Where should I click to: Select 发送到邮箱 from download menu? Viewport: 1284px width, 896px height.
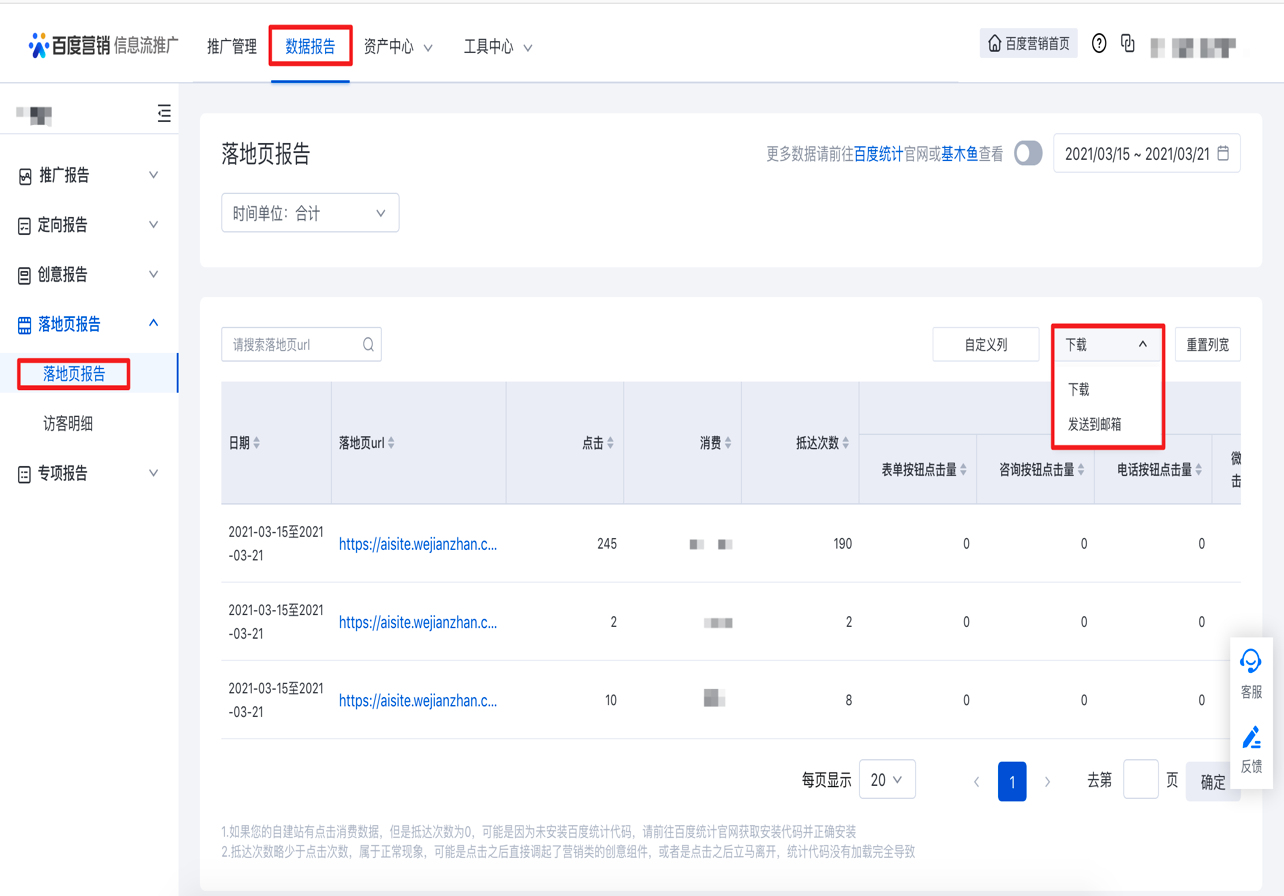coord(1094,424)
